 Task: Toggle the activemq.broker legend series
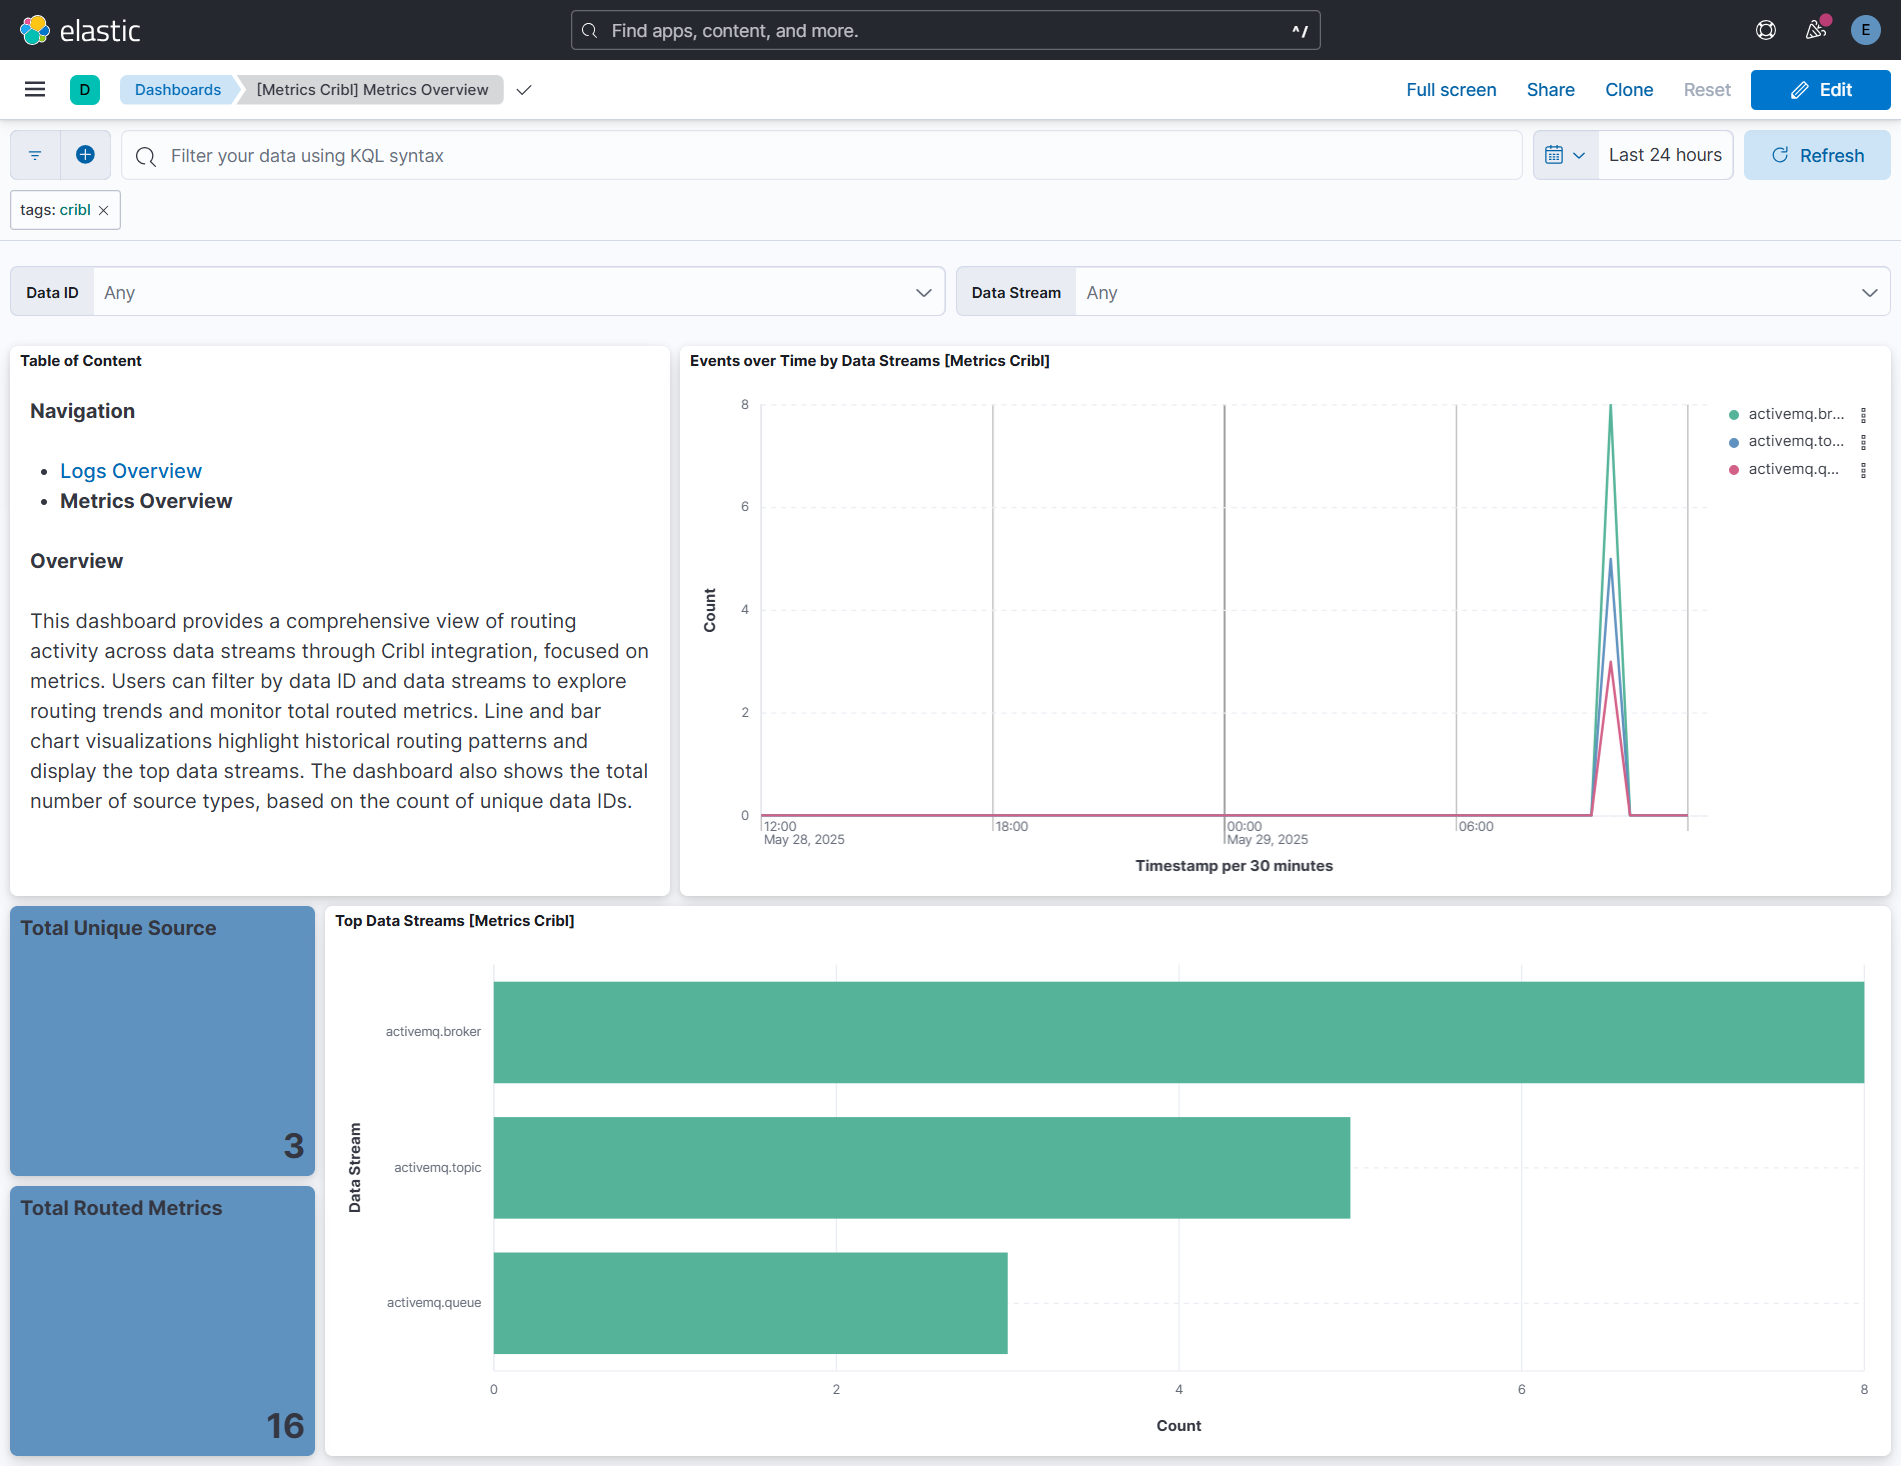[x=1795, y=414]
